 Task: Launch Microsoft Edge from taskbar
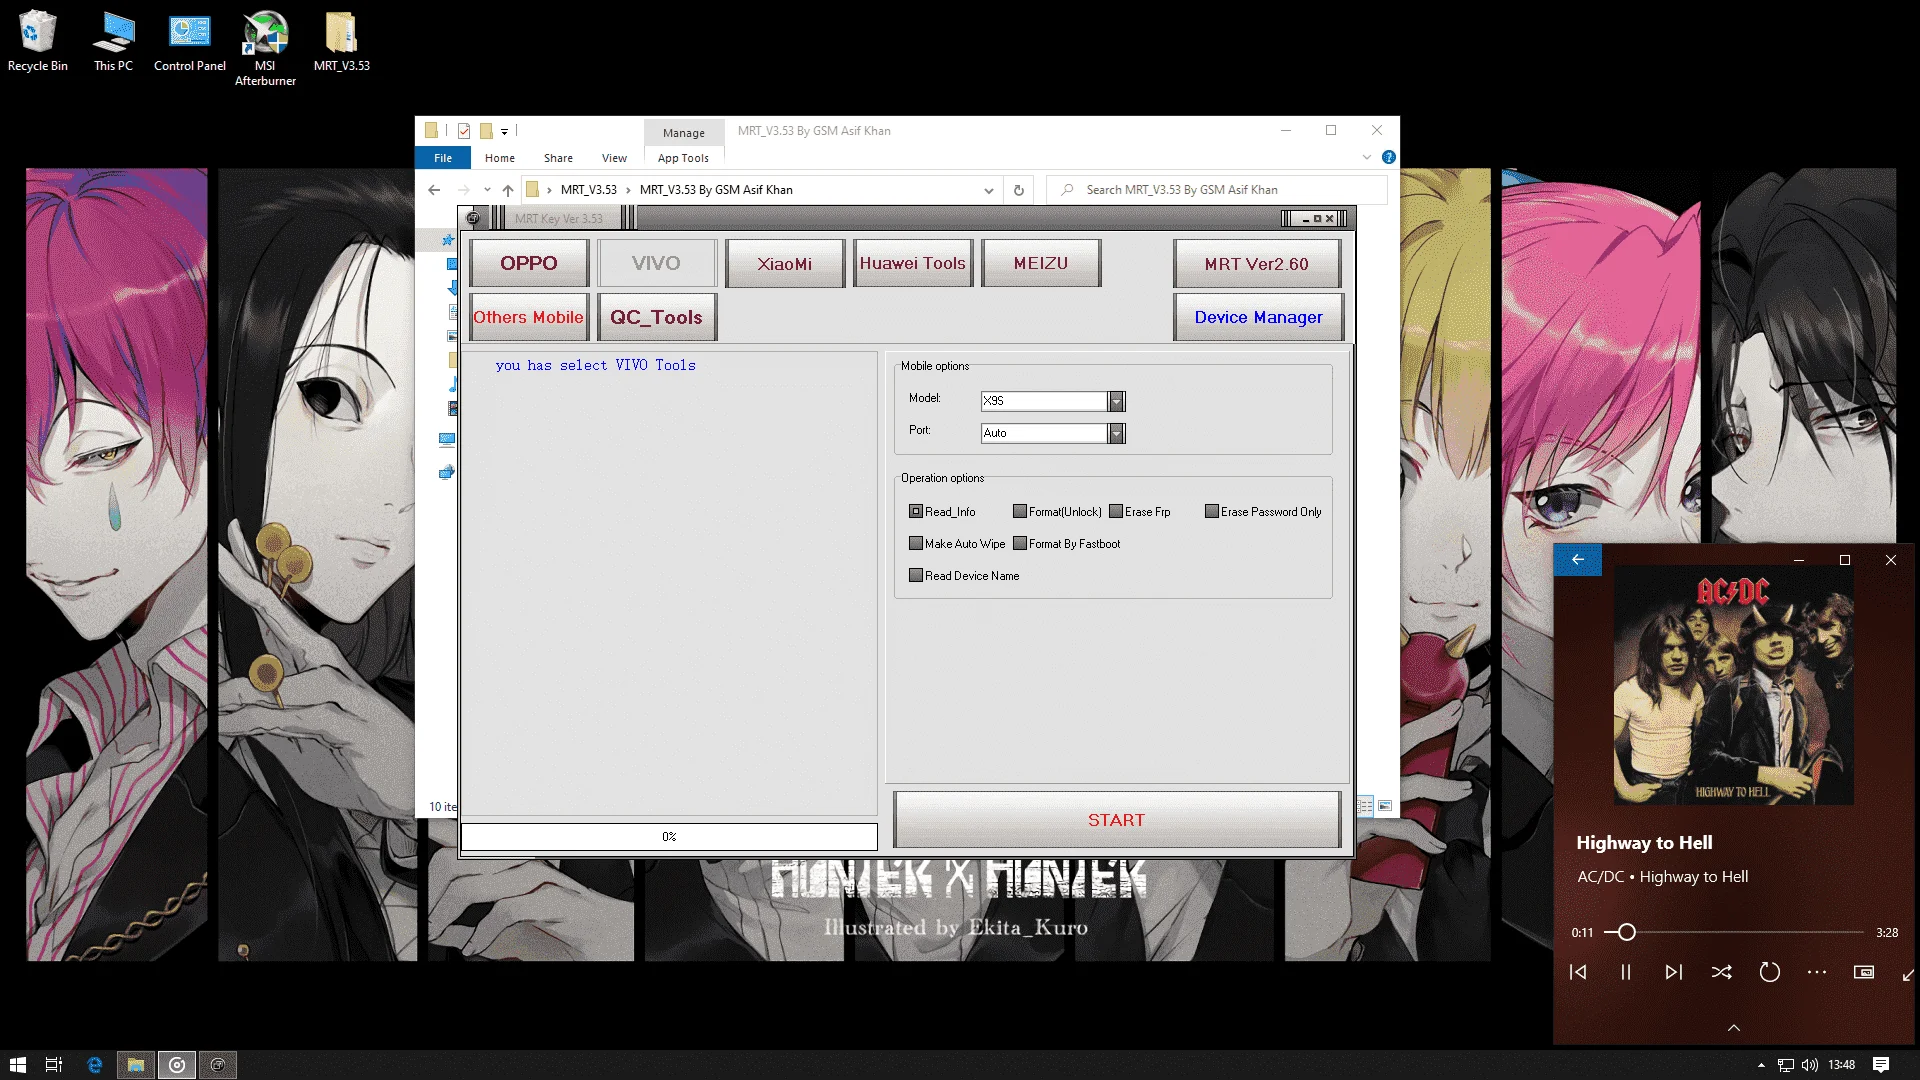[x=95, y=1065]
